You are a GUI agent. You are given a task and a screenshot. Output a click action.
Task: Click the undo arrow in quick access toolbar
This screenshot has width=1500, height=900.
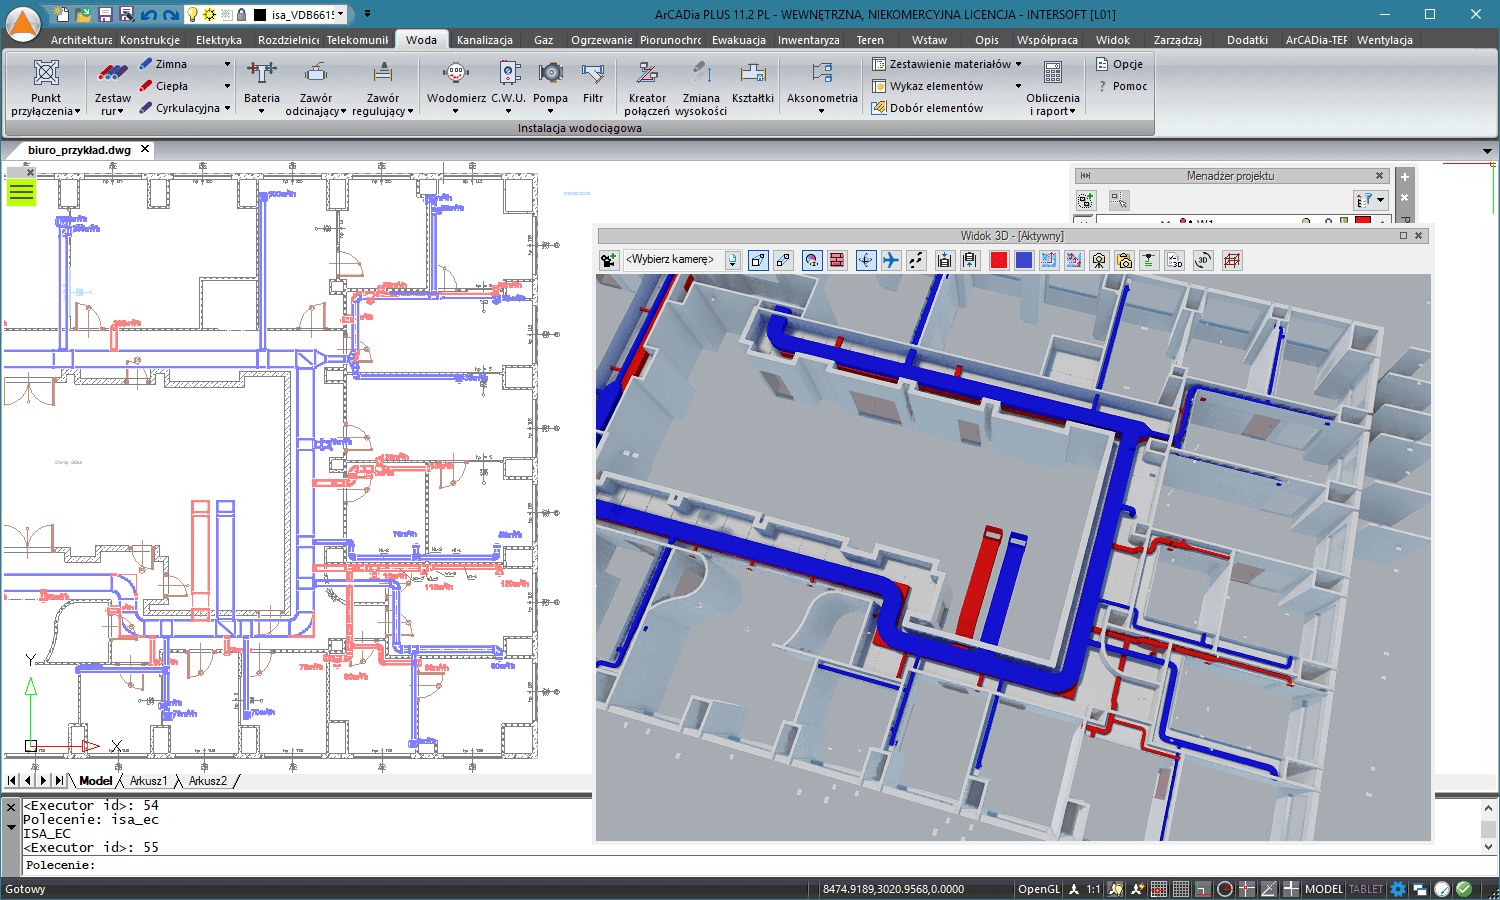[x=148, y=14]
